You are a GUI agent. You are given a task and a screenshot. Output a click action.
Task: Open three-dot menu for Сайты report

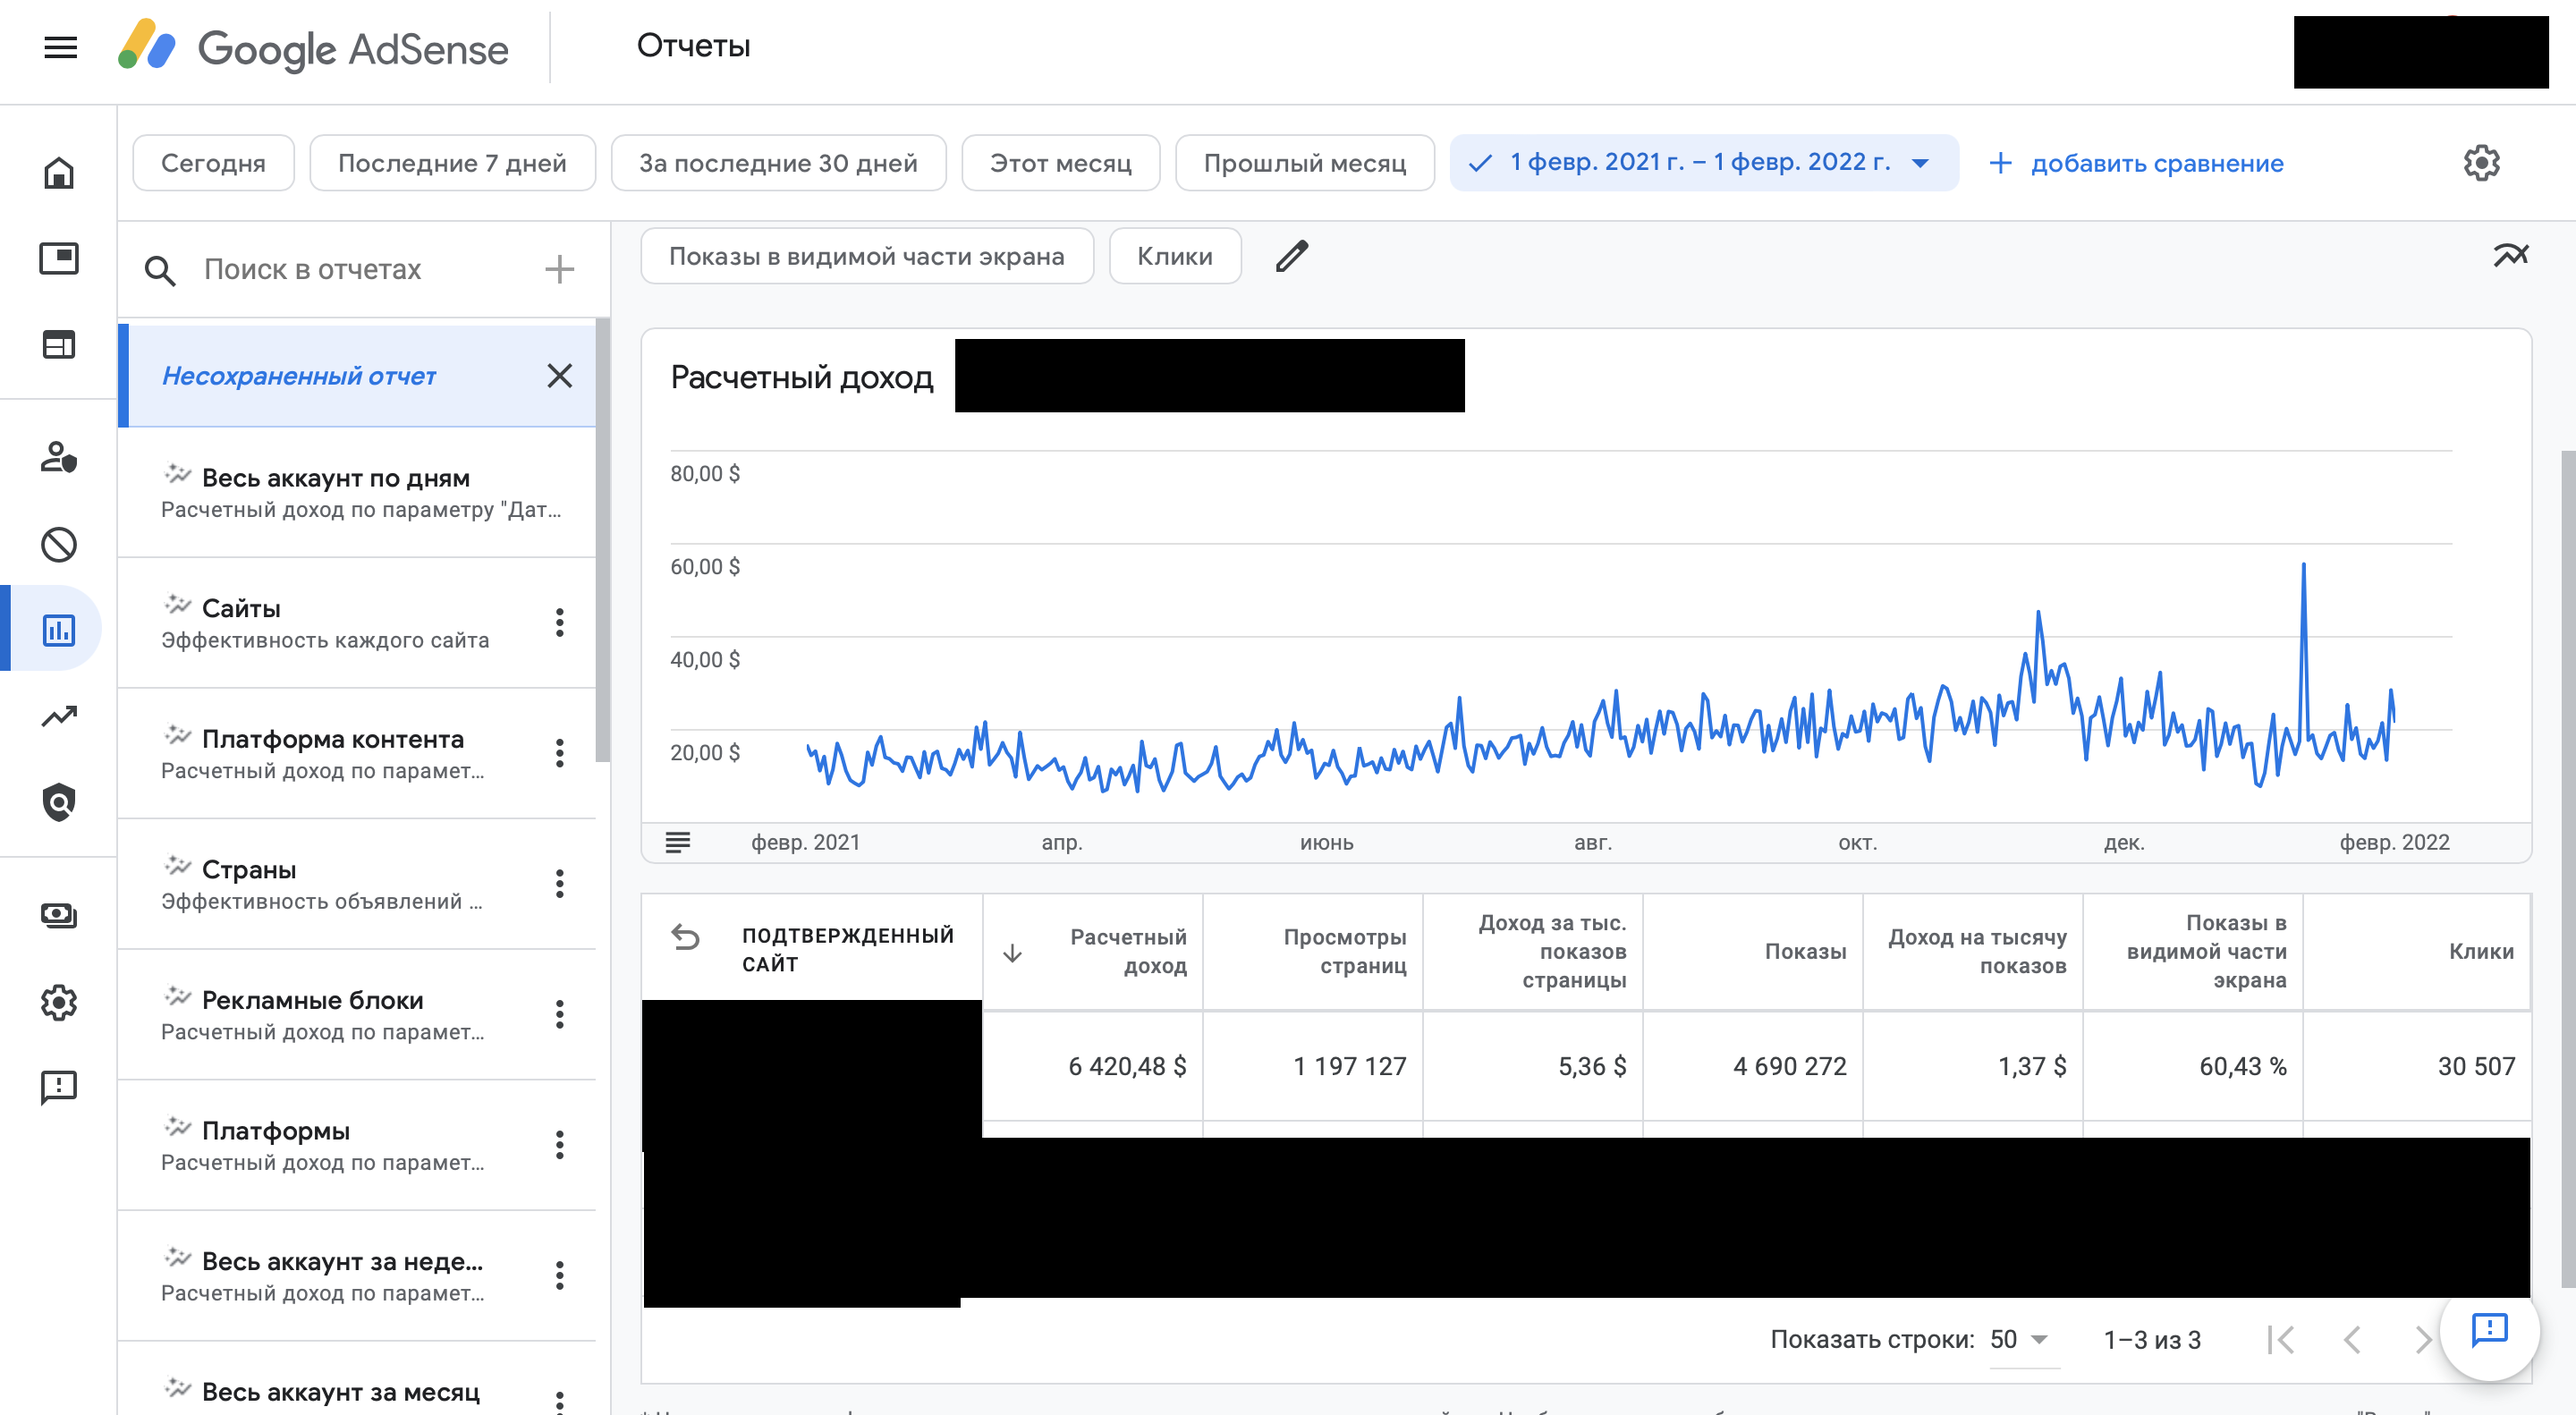point(559,622)
